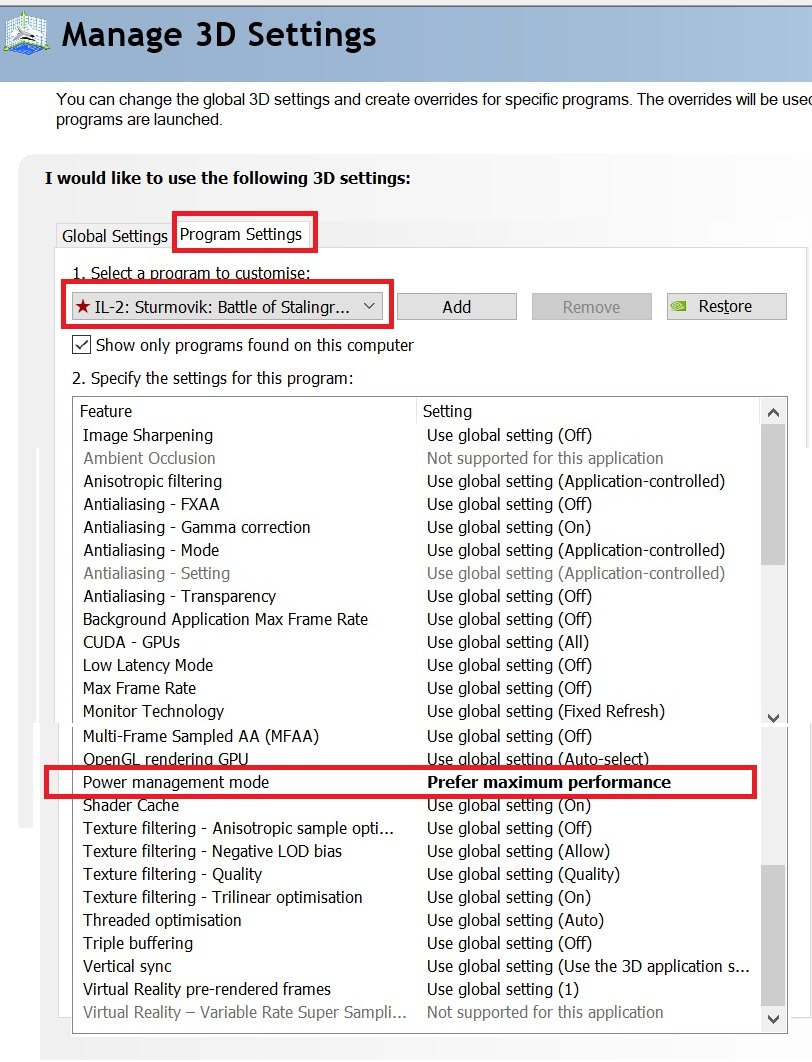Open Vertical sync's Use the 3D application setting value
This screenshot has height=1062, width=812.
tap(588, 967)
